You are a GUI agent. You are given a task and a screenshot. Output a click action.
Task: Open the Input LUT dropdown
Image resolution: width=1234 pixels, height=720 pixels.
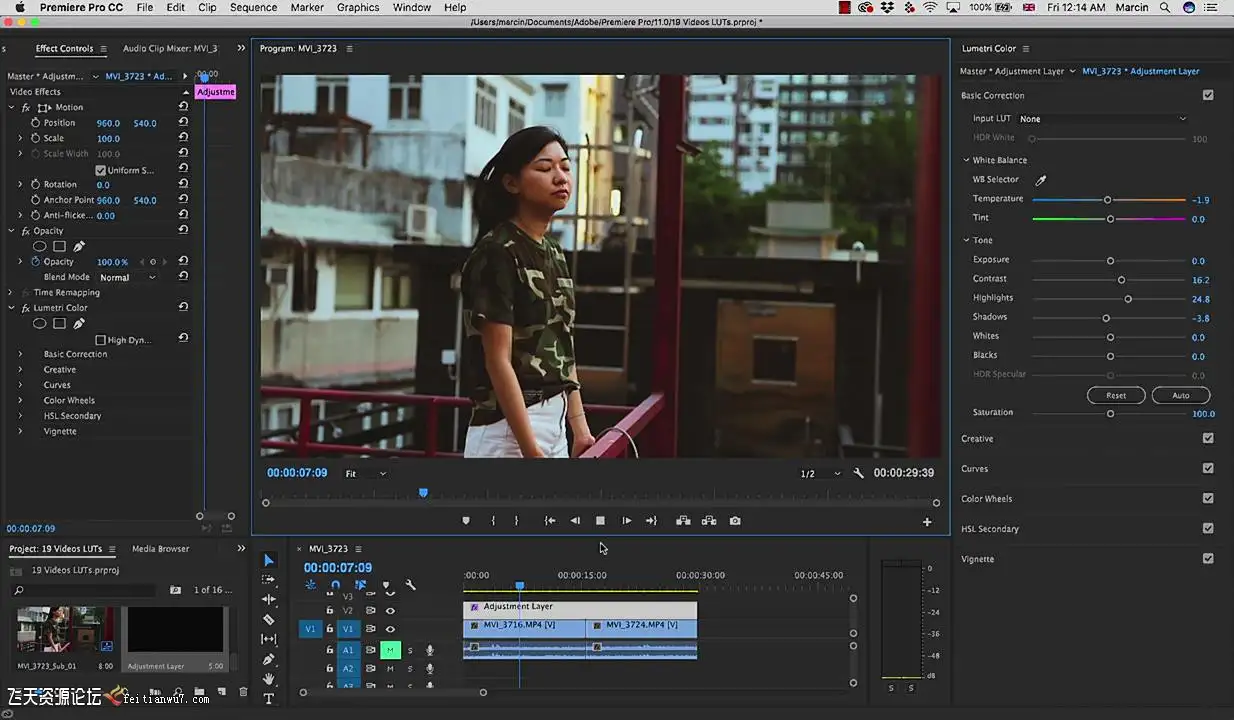1102,119
